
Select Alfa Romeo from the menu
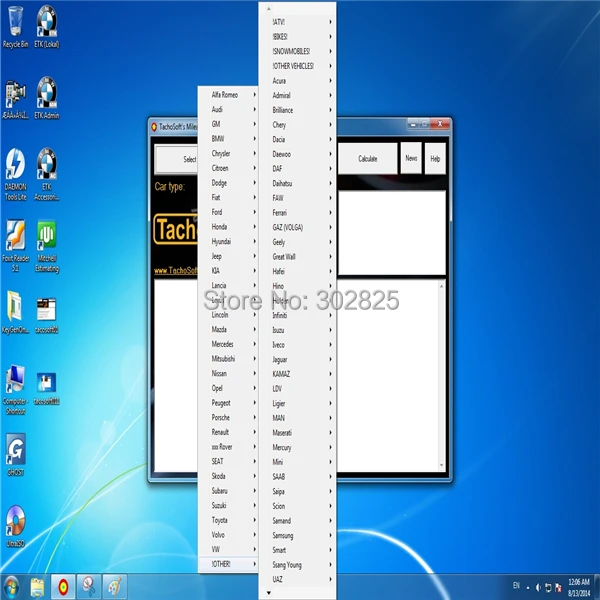[228, 95]
